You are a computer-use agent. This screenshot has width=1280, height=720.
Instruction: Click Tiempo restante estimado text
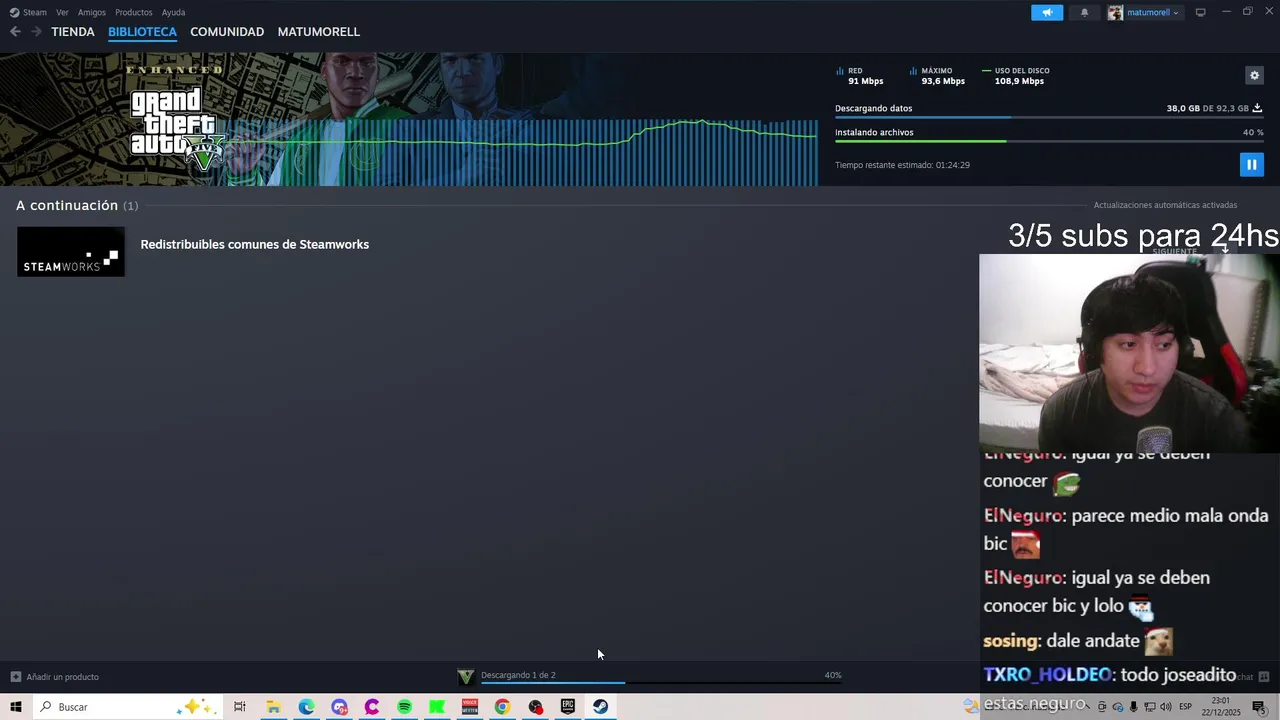(x=902, y=165)
